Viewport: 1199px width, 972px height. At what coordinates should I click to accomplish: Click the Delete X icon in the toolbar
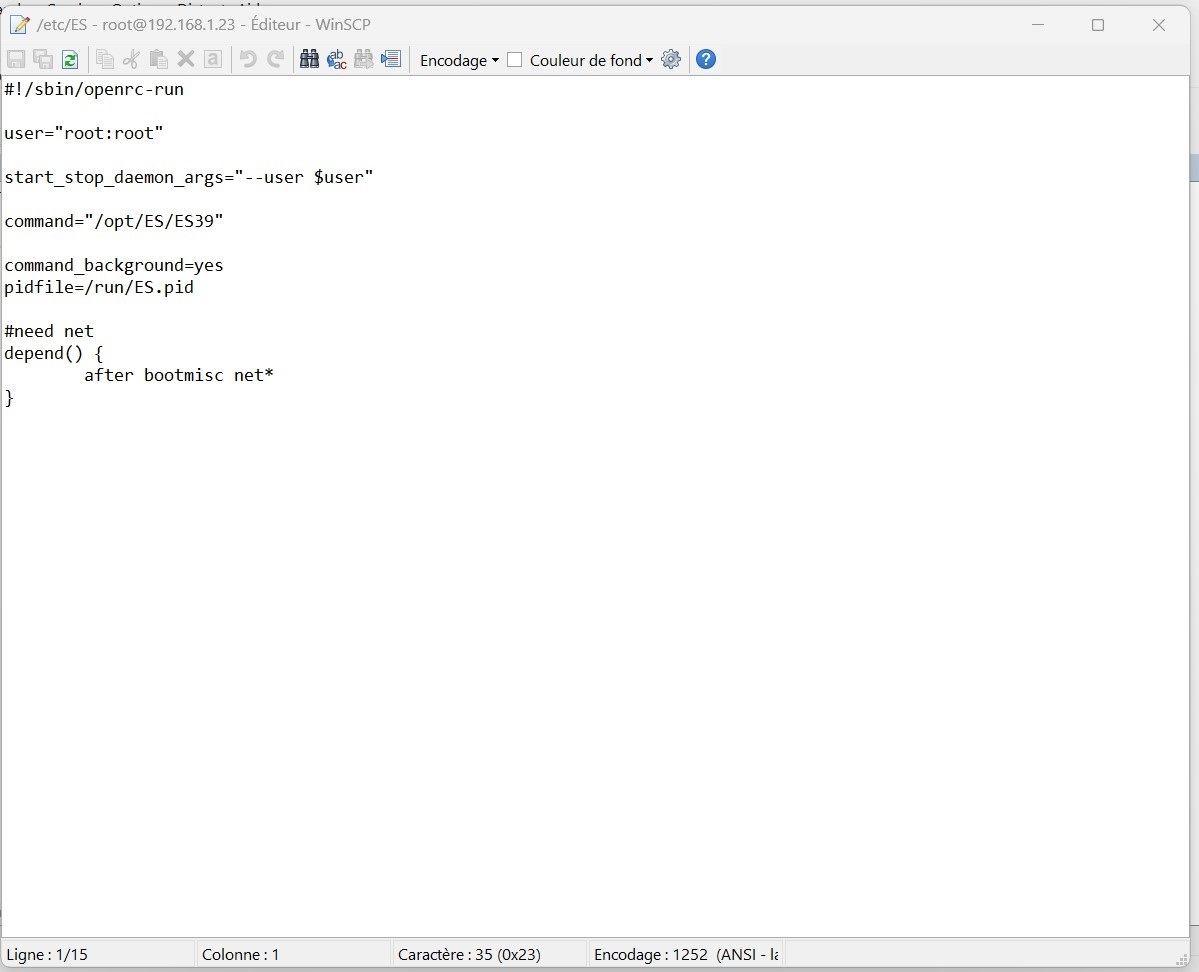click(x=186, y=60)
